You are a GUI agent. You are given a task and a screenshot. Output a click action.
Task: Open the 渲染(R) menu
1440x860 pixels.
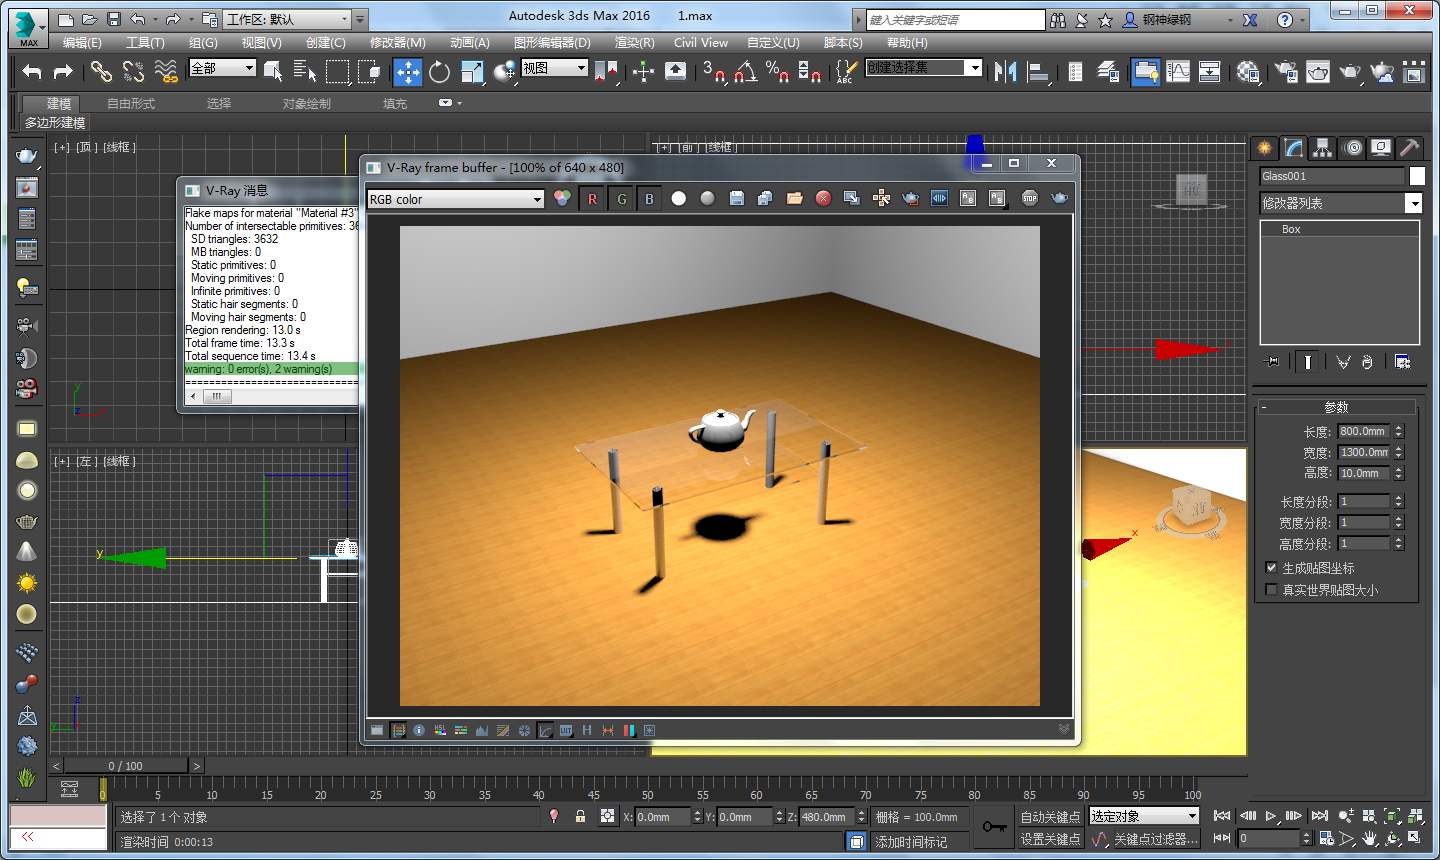pyautogui.click(x=634, y=43)
